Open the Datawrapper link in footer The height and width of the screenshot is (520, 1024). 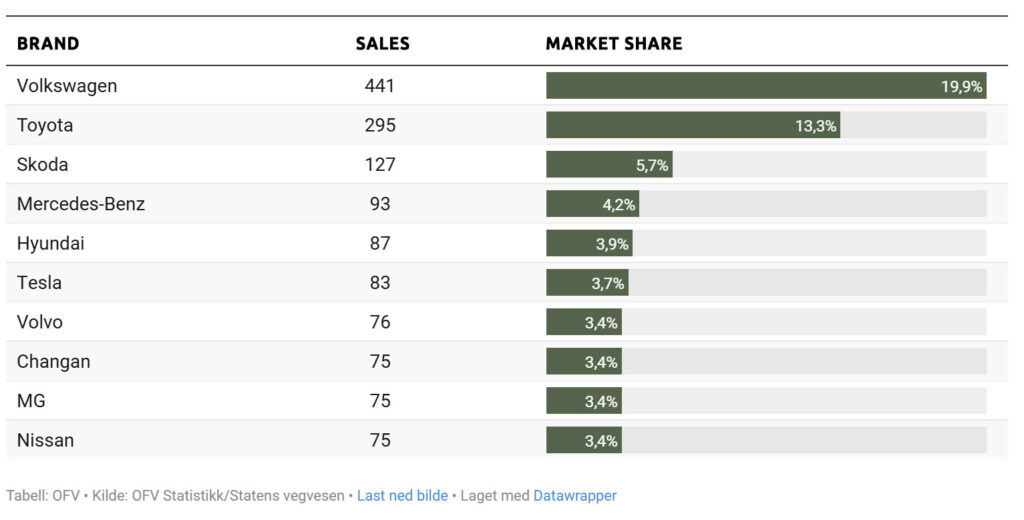point(575,496)
